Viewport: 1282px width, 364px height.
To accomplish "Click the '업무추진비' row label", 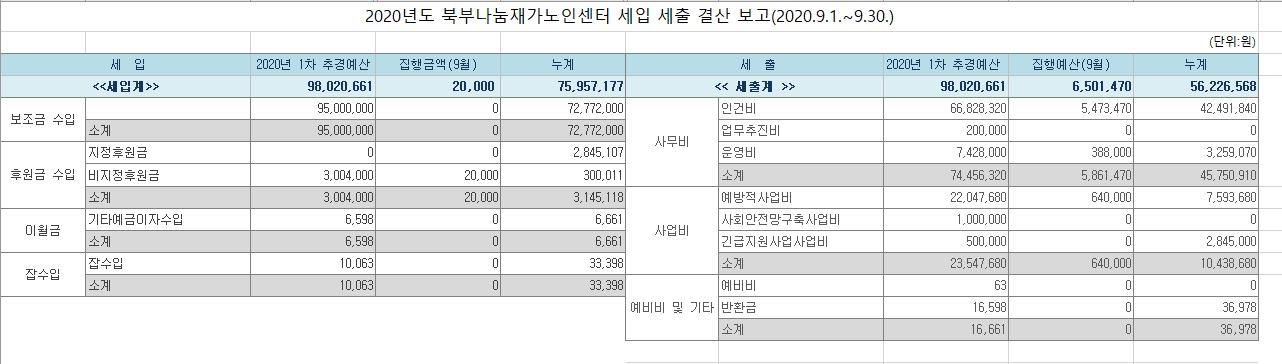I will 800,130.
